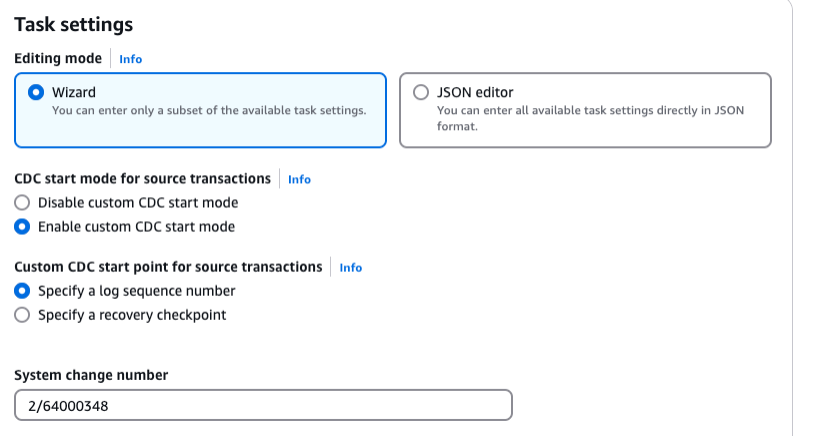Click the Wizard tile description text

point(208,110)
